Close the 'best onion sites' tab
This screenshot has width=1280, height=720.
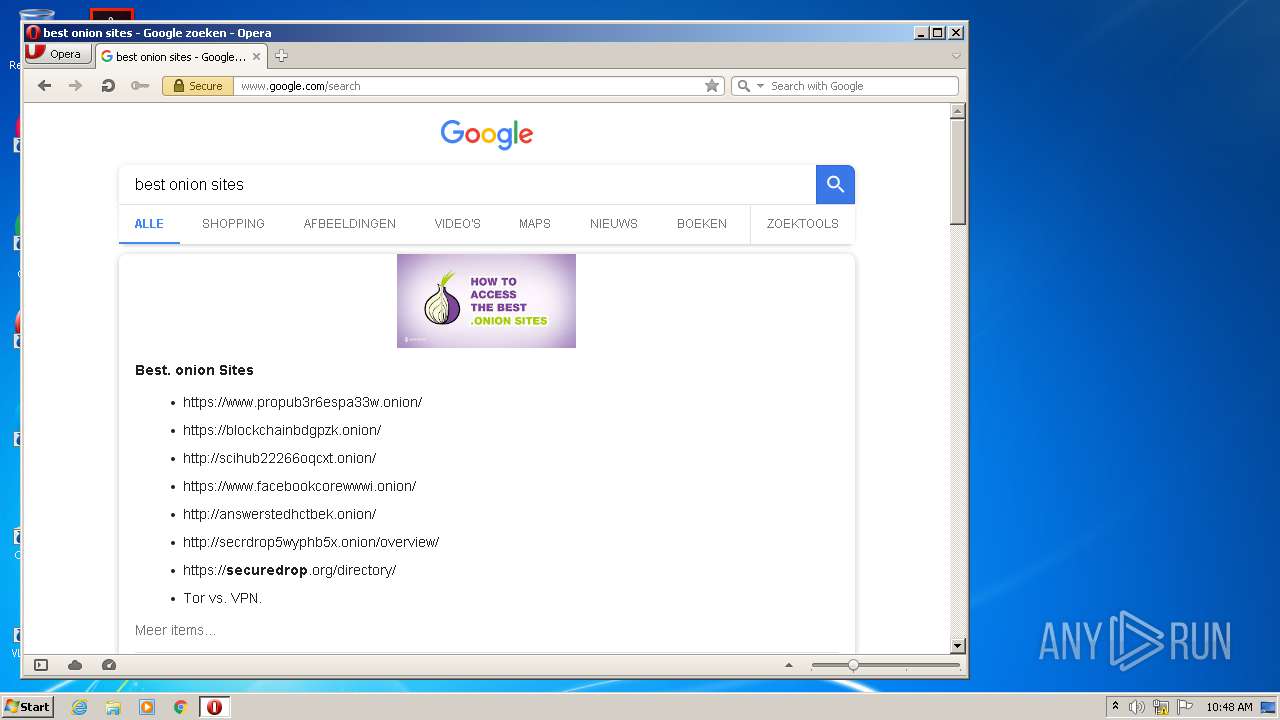[x=256, y=57]
